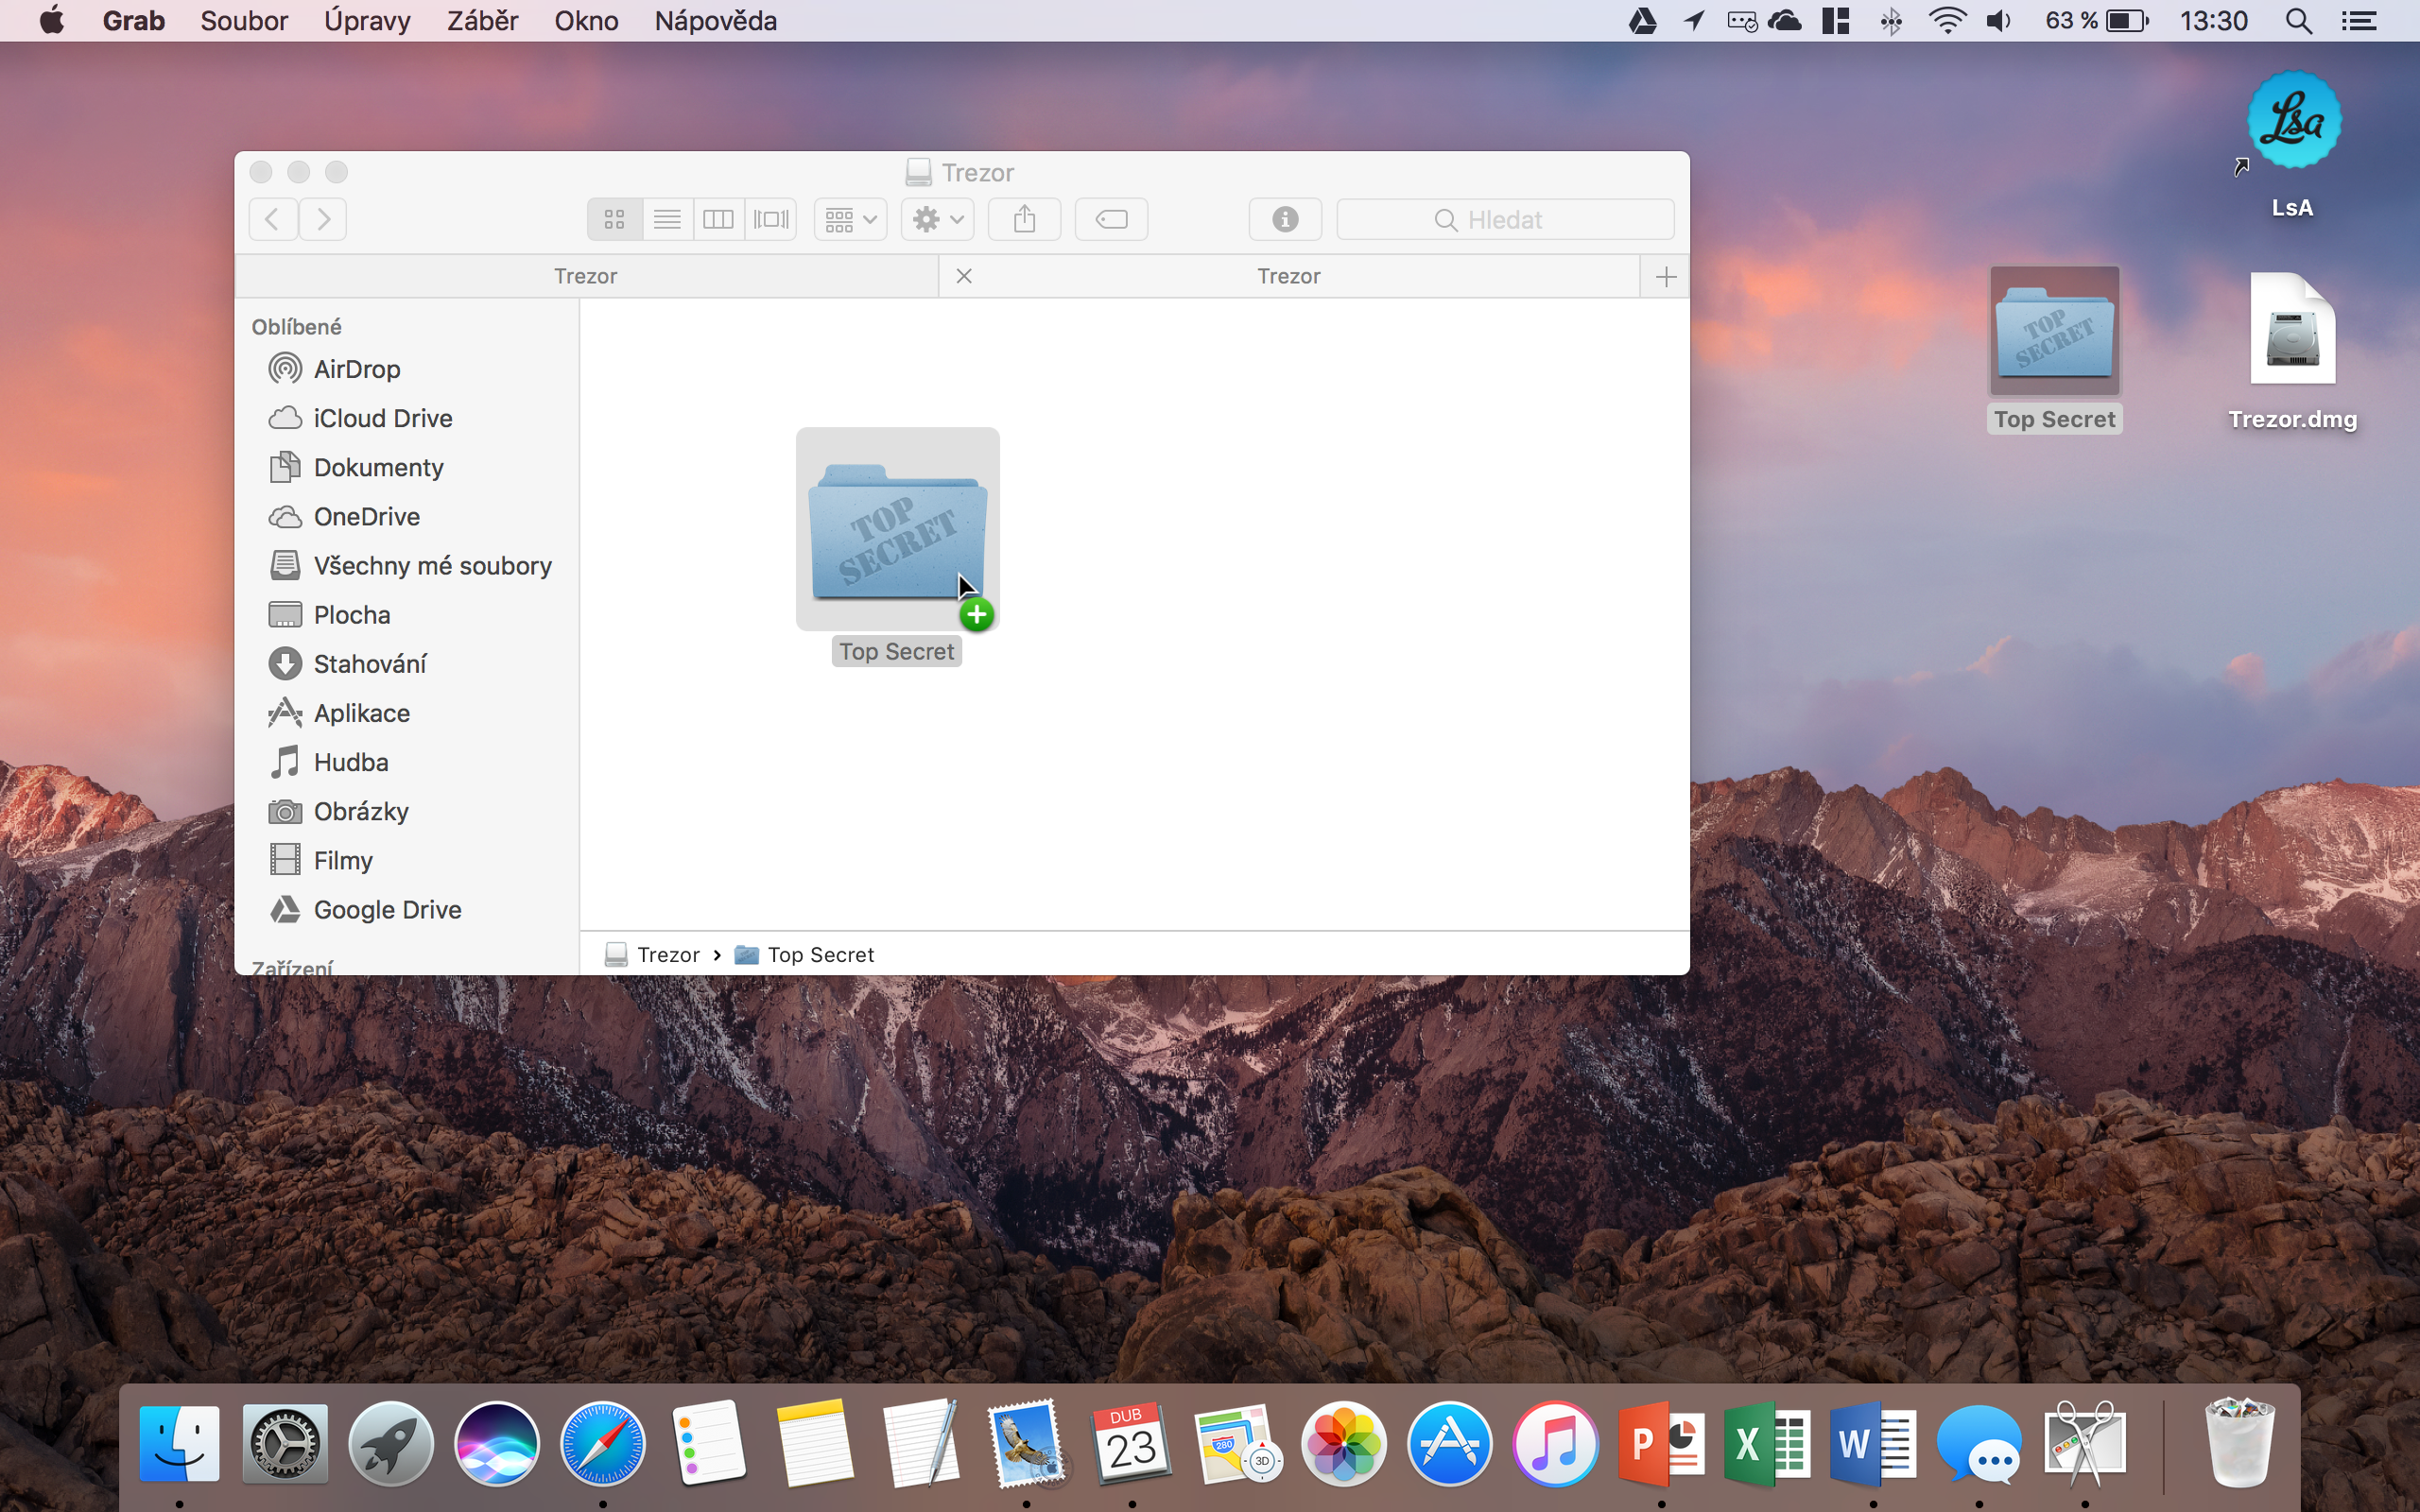Viewport: 2420px width, 1512px height.
Task: Add a new Finder tab
Action: [x=1665, y=276]
